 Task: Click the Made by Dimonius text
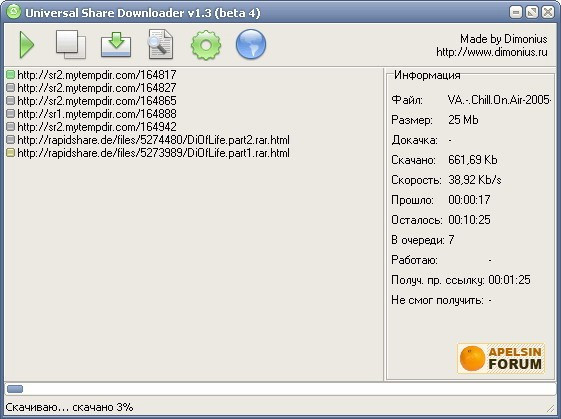point(503,39)
